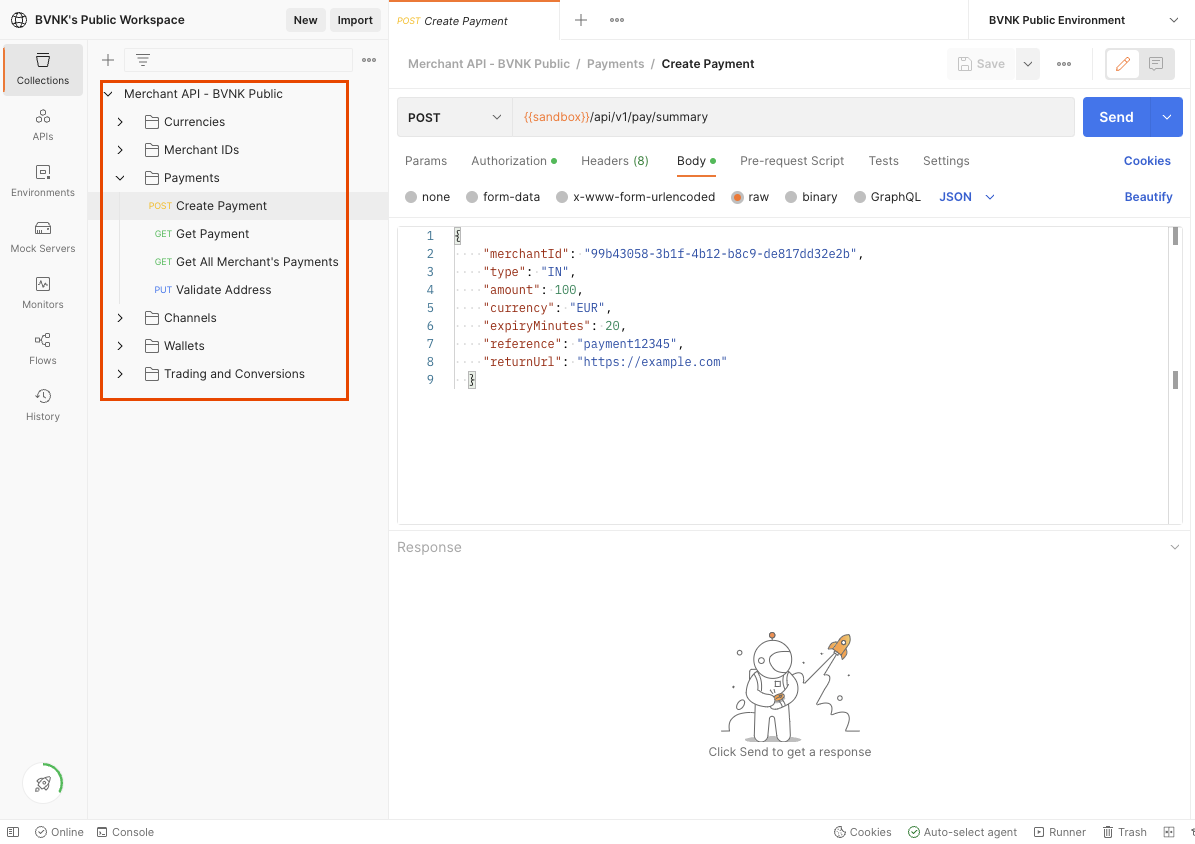The image size is (1195, 844).
Task: Click the Beautify link
Action: [1149, 197]
